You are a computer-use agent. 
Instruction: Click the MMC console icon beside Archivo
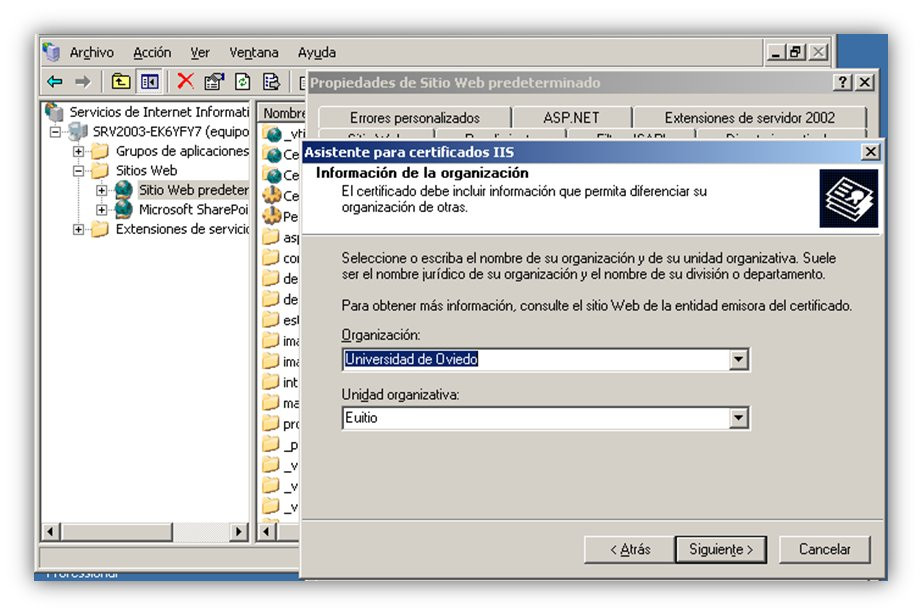coord(52,52)
